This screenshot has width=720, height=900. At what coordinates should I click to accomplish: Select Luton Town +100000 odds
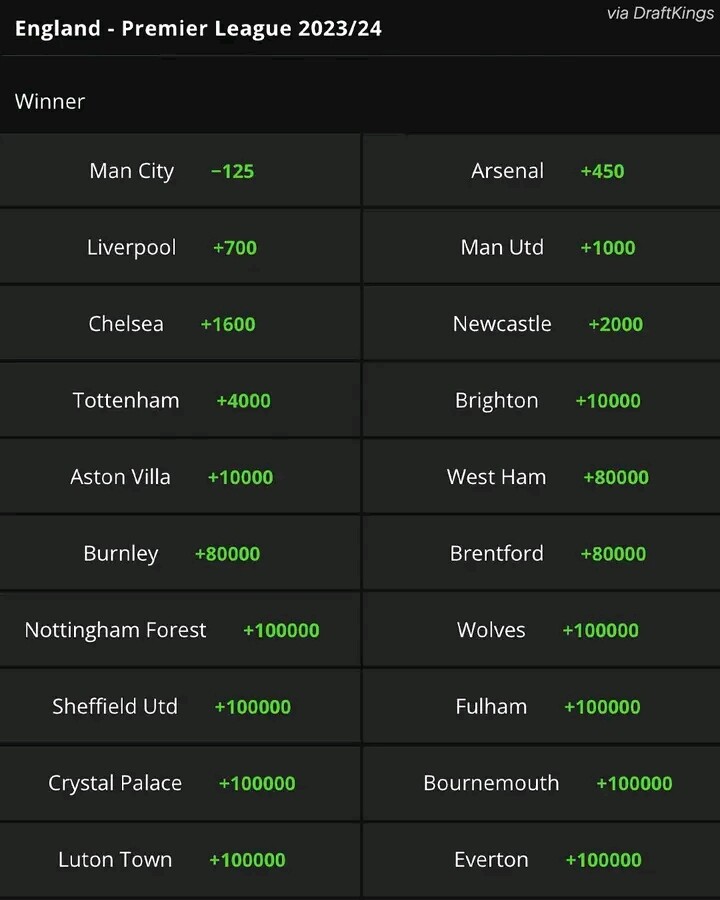tap(180, 859)
